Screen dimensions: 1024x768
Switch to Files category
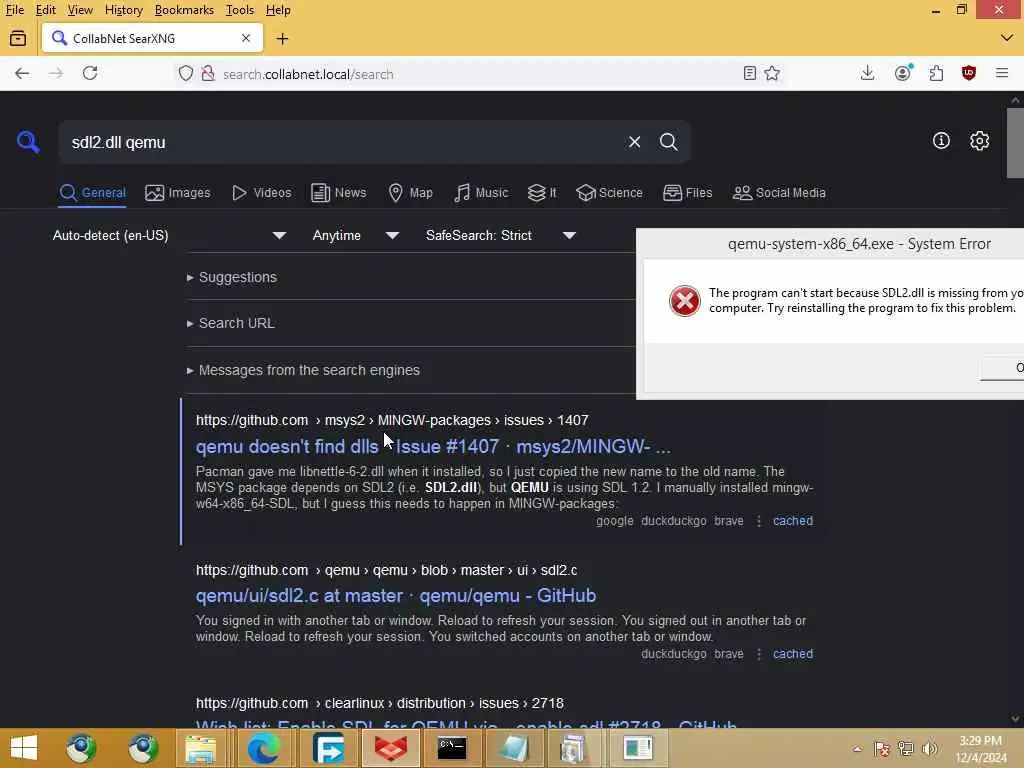[x=687, y=193]
